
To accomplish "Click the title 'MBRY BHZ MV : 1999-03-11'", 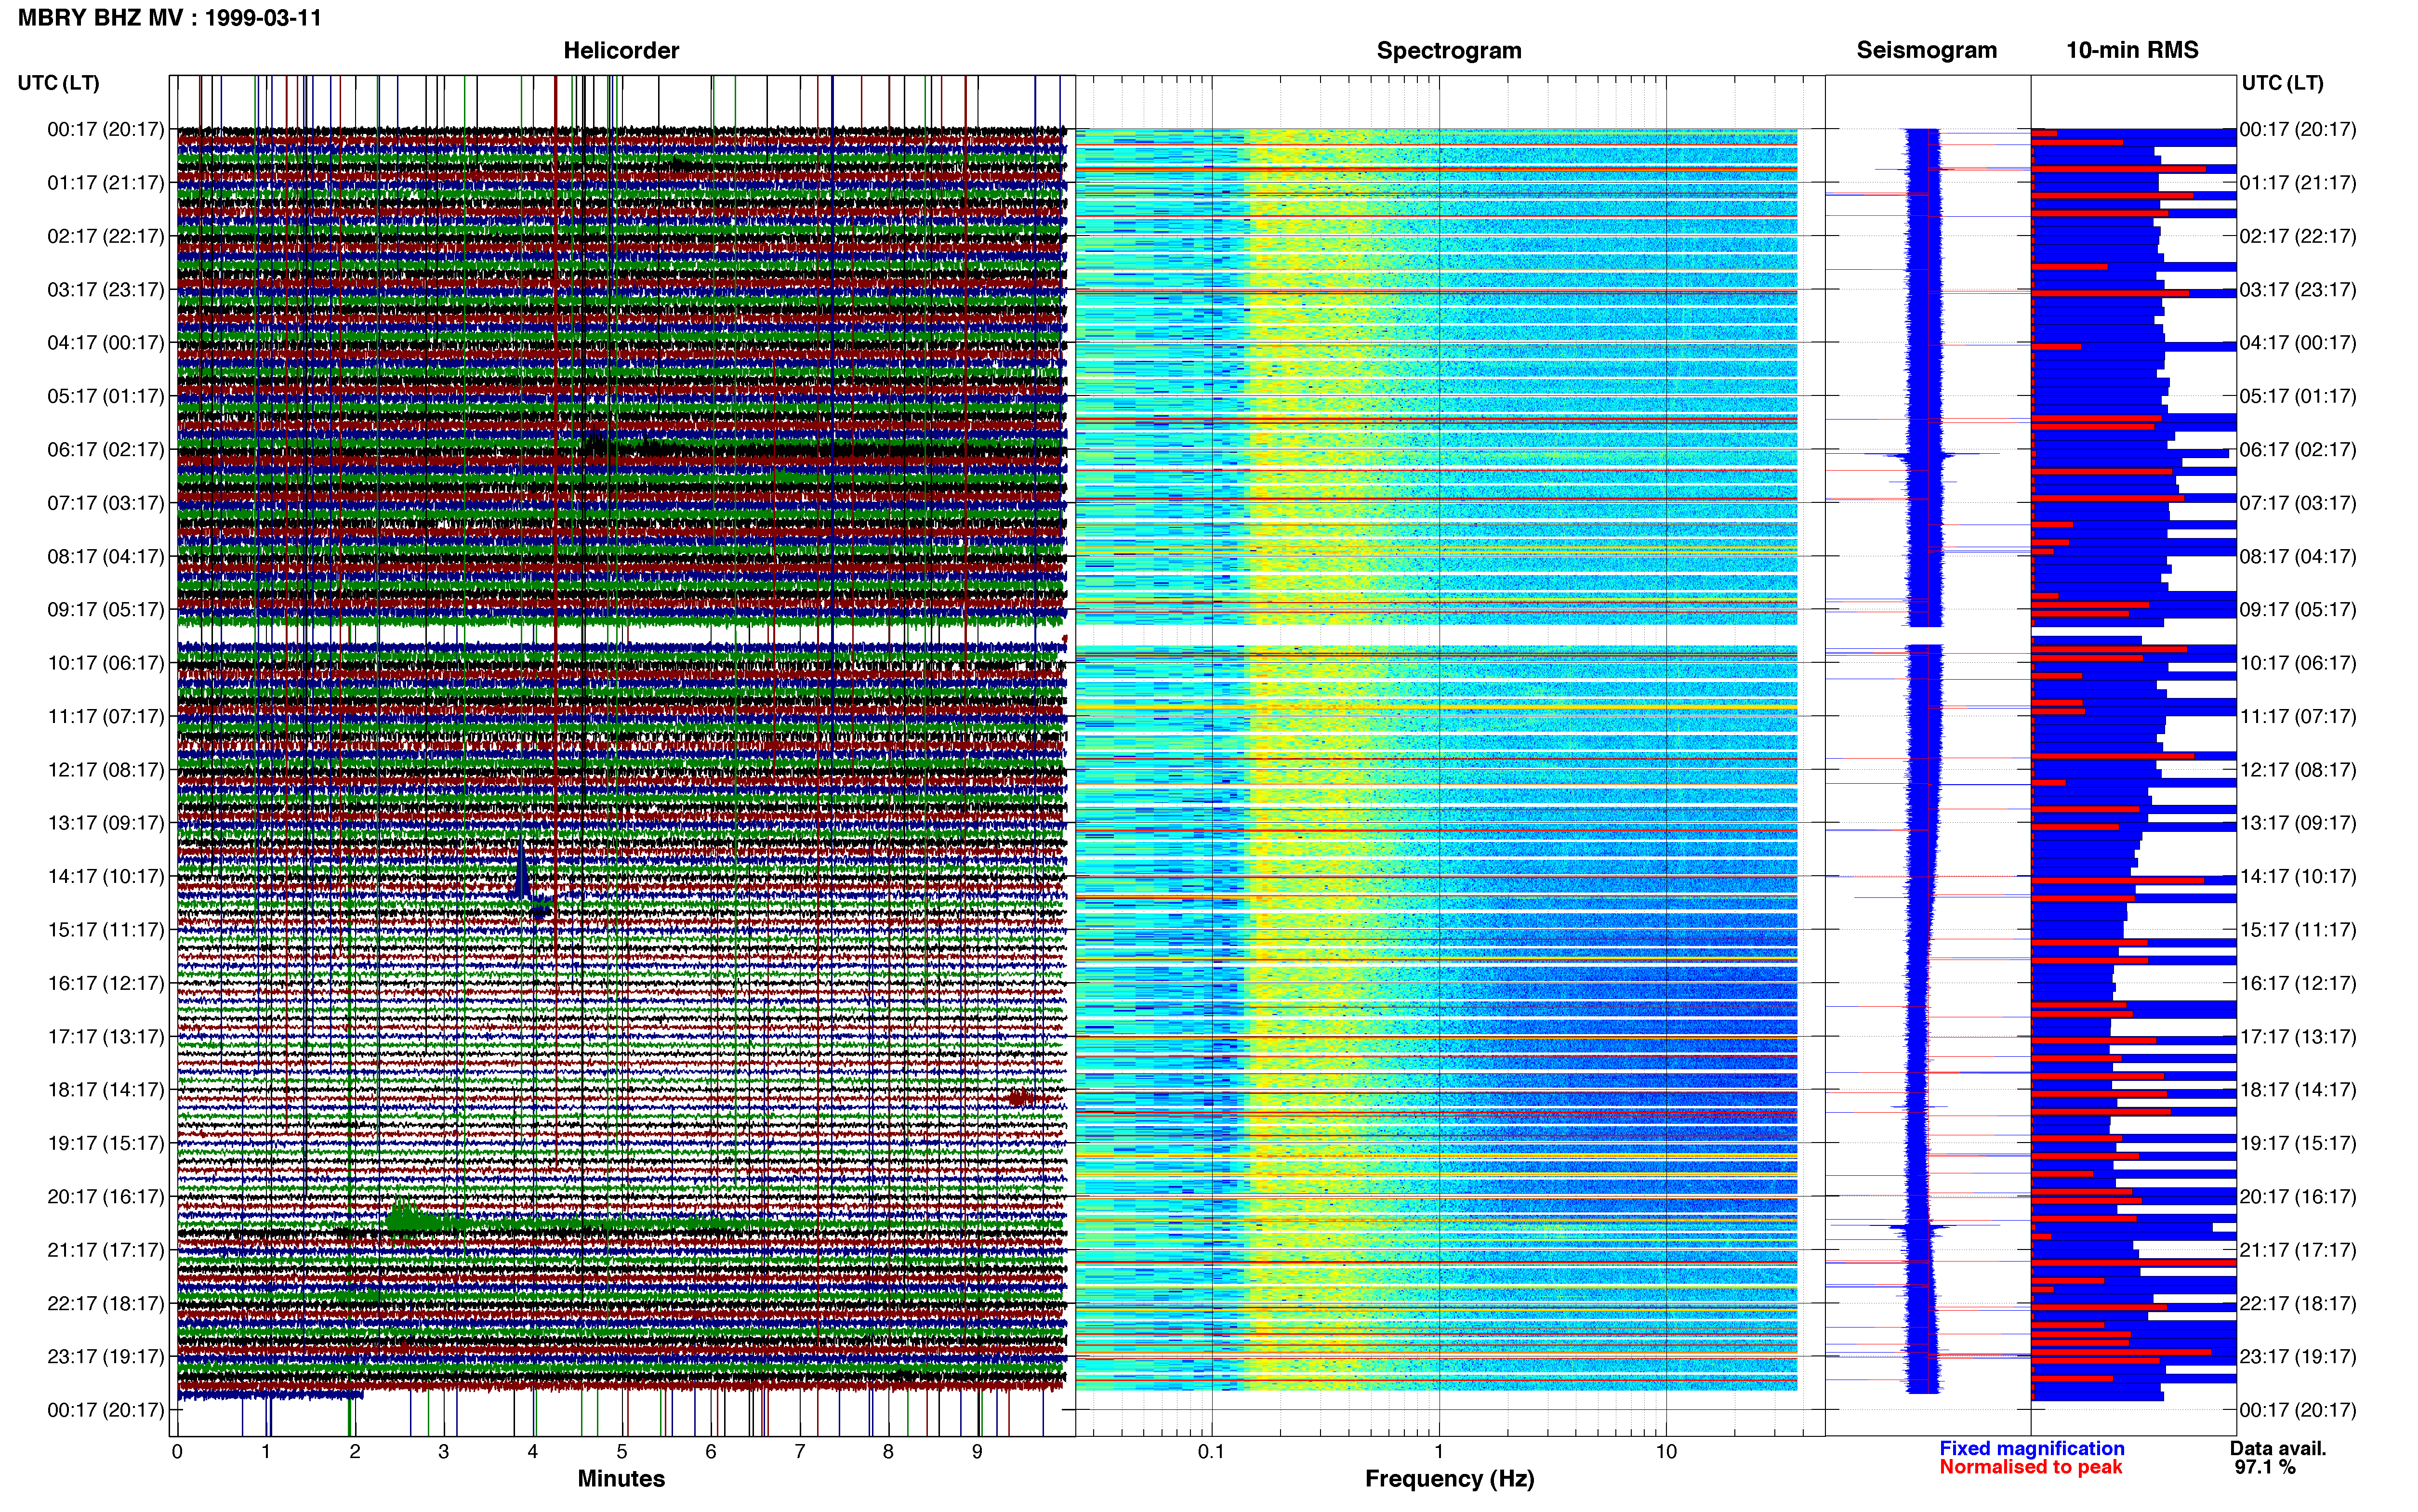I will point(170,17).
